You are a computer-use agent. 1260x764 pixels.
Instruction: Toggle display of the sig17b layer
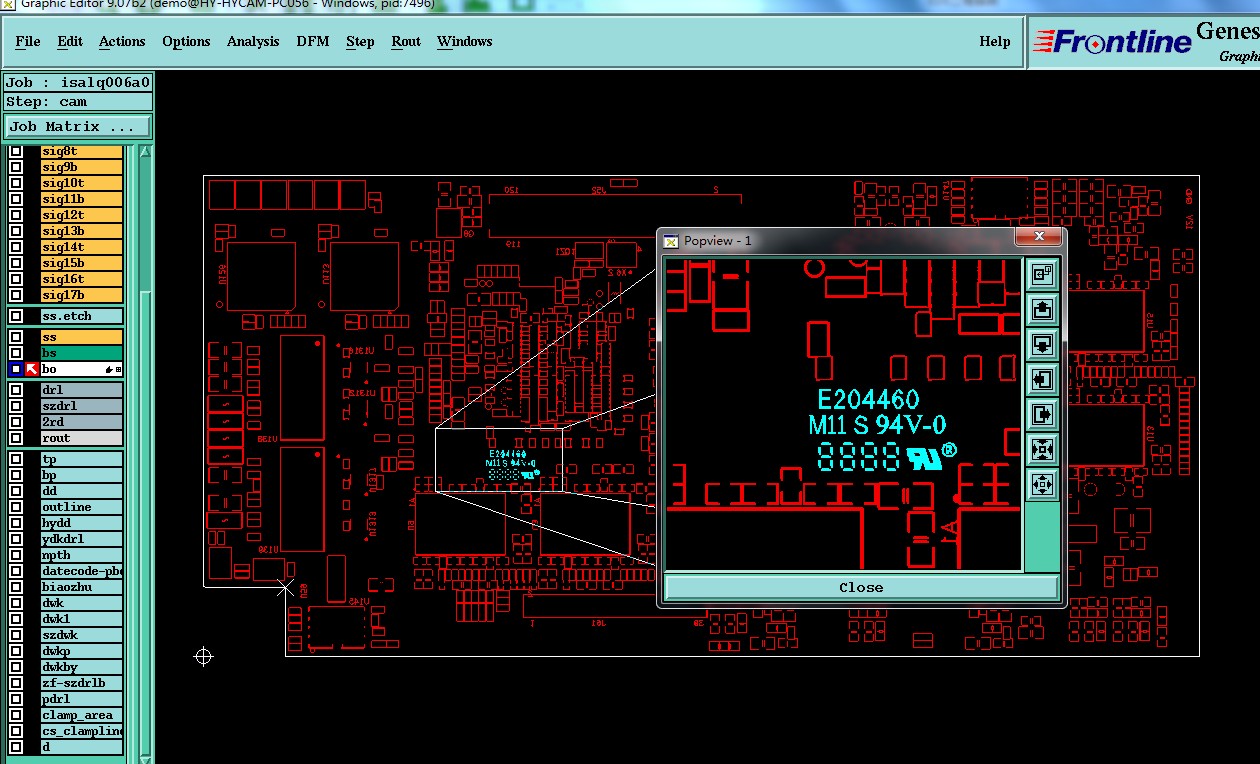pos(16,295)
